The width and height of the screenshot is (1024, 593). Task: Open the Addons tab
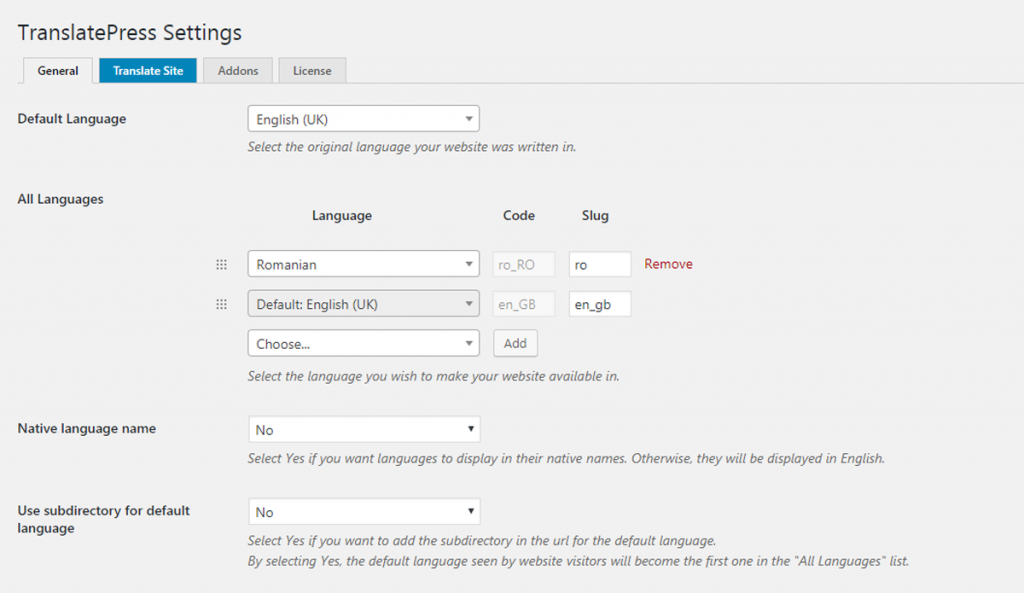(x=238, y=71)
